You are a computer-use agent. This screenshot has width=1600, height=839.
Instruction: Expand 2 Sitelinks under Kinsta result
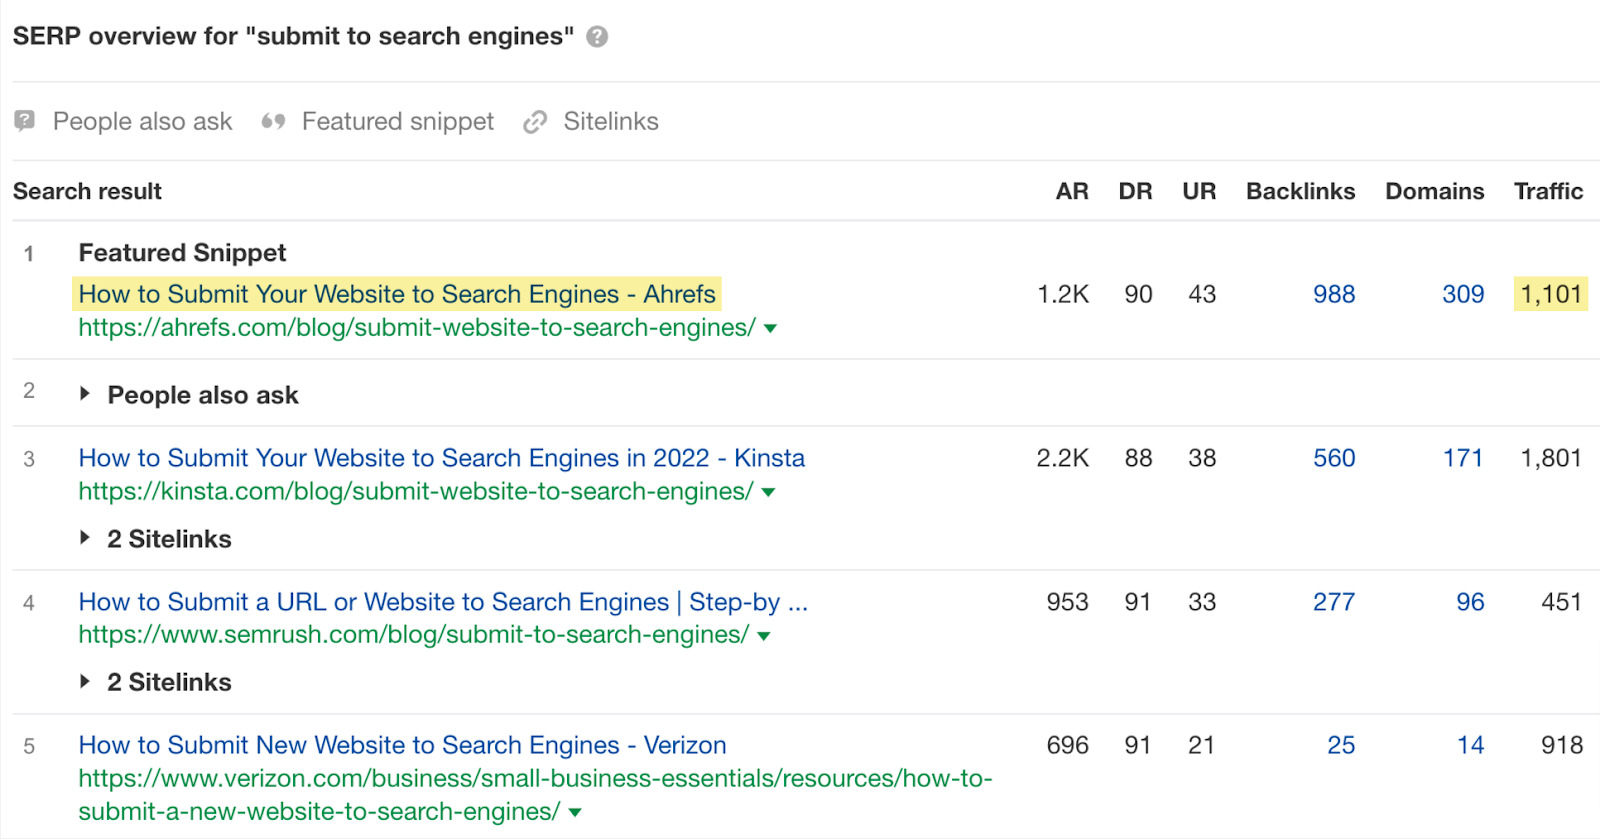(x=85, y=538)
